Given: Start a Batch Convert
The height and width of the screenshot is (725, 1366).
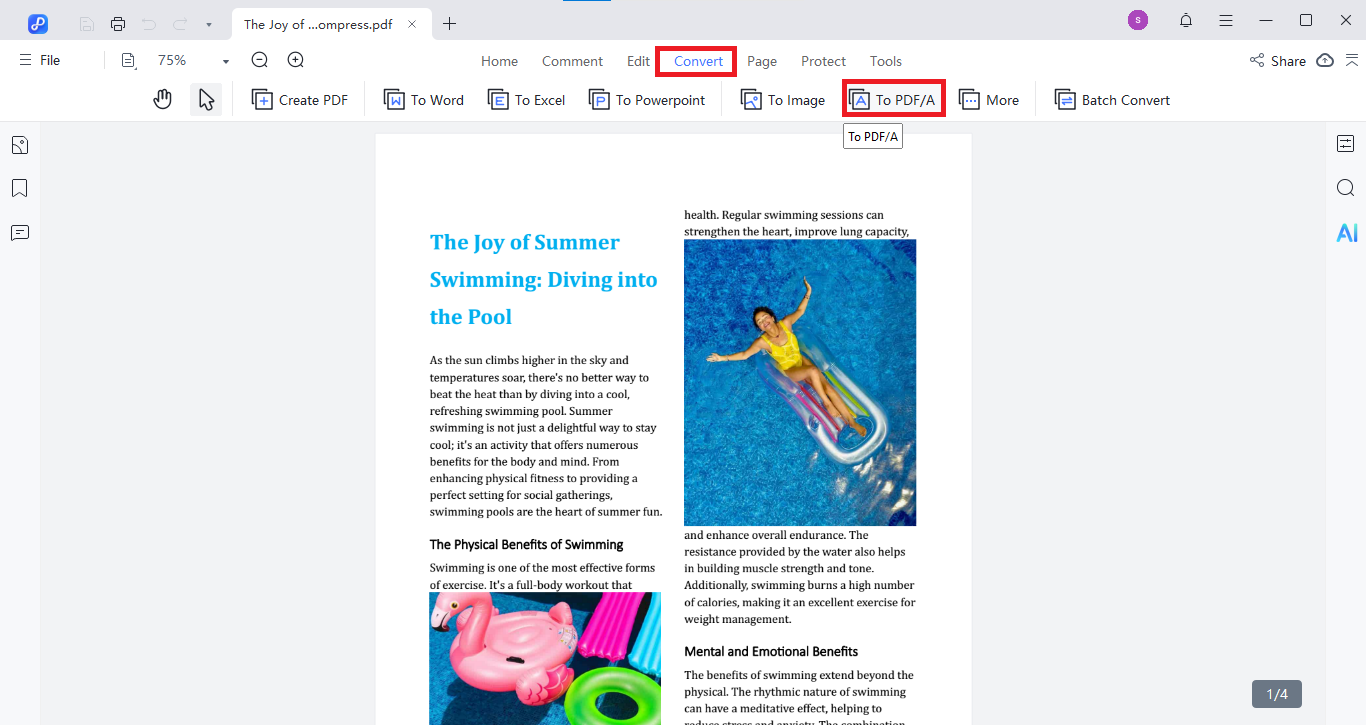Looking at the screenshot, I should click(x=1111, y=99).
